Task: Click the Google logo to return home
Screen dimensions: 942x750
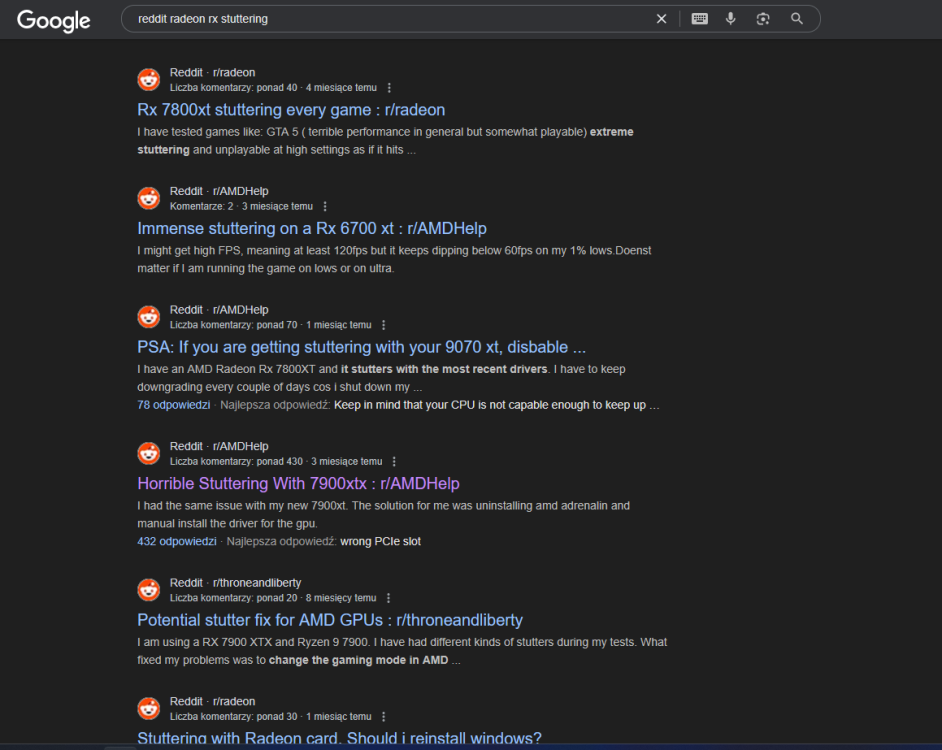Action: (53, 21)
